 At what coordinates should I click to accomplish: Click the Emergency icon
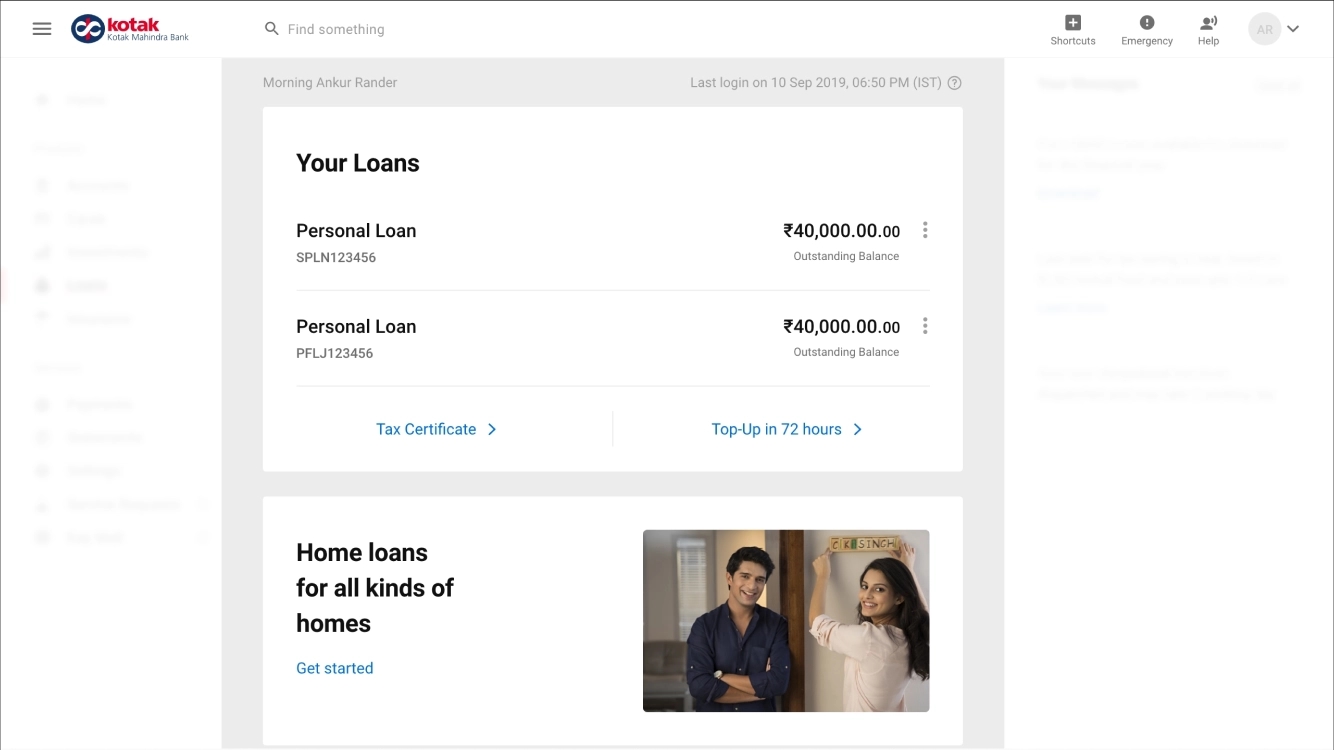[x=1146, y=28]
